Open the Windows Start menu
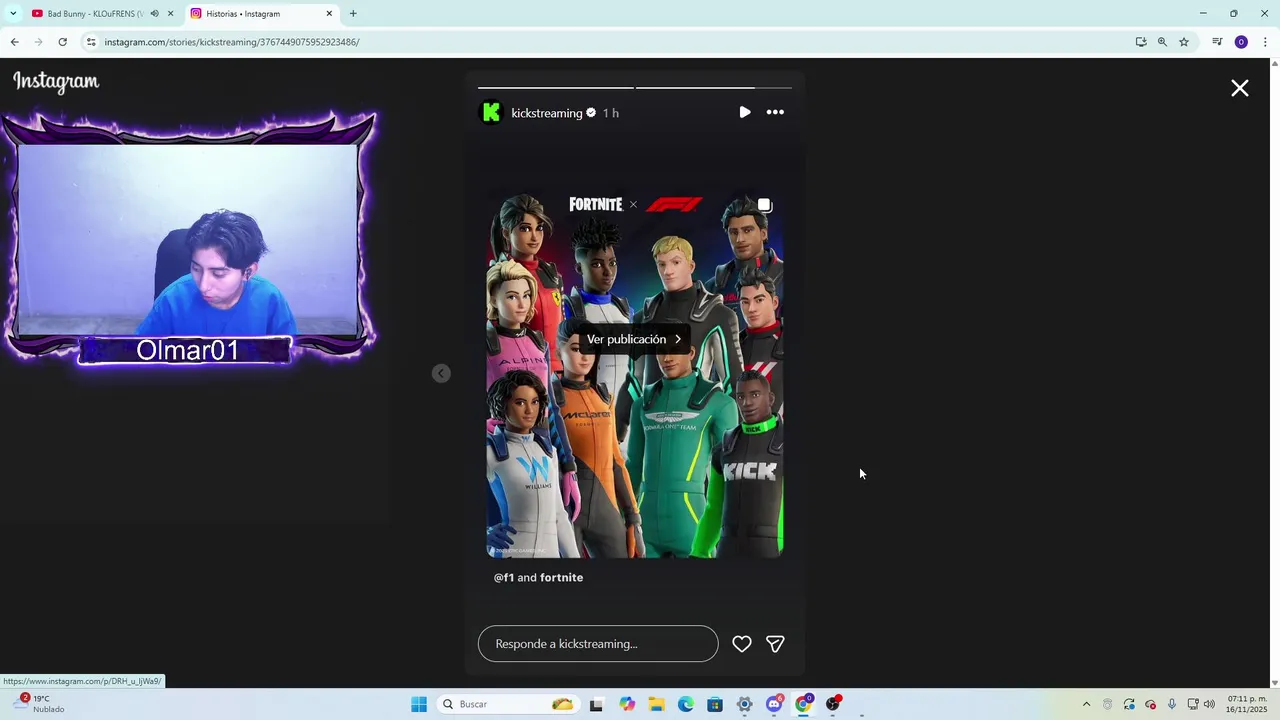 coord(419,705)
